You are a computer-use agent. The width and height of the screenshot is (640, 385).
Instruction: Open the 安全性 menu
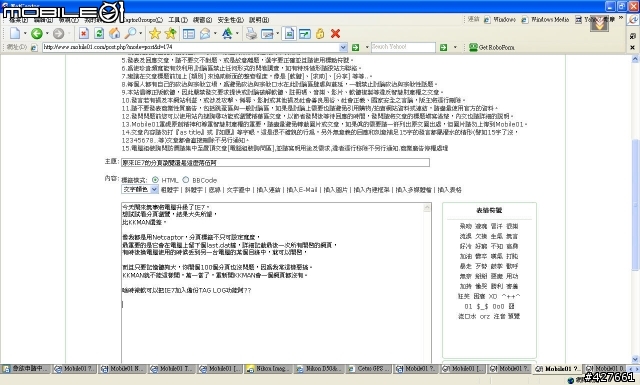[230, 20]
